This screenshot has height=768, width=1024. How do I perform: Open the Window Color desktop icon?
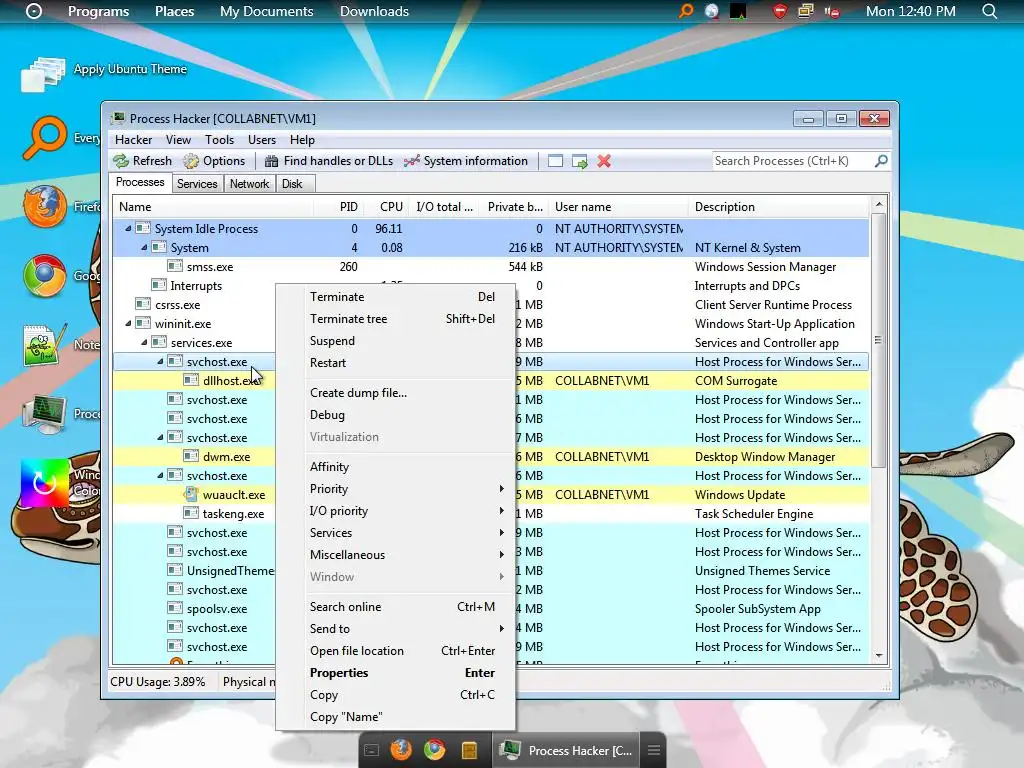click(x=44, y=483)
